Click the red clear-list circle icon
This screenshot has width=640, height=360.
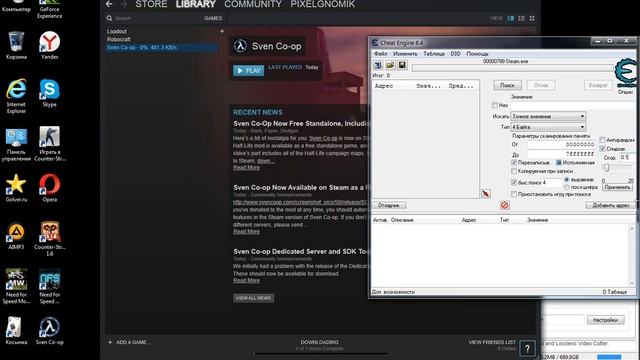[504, 205]
